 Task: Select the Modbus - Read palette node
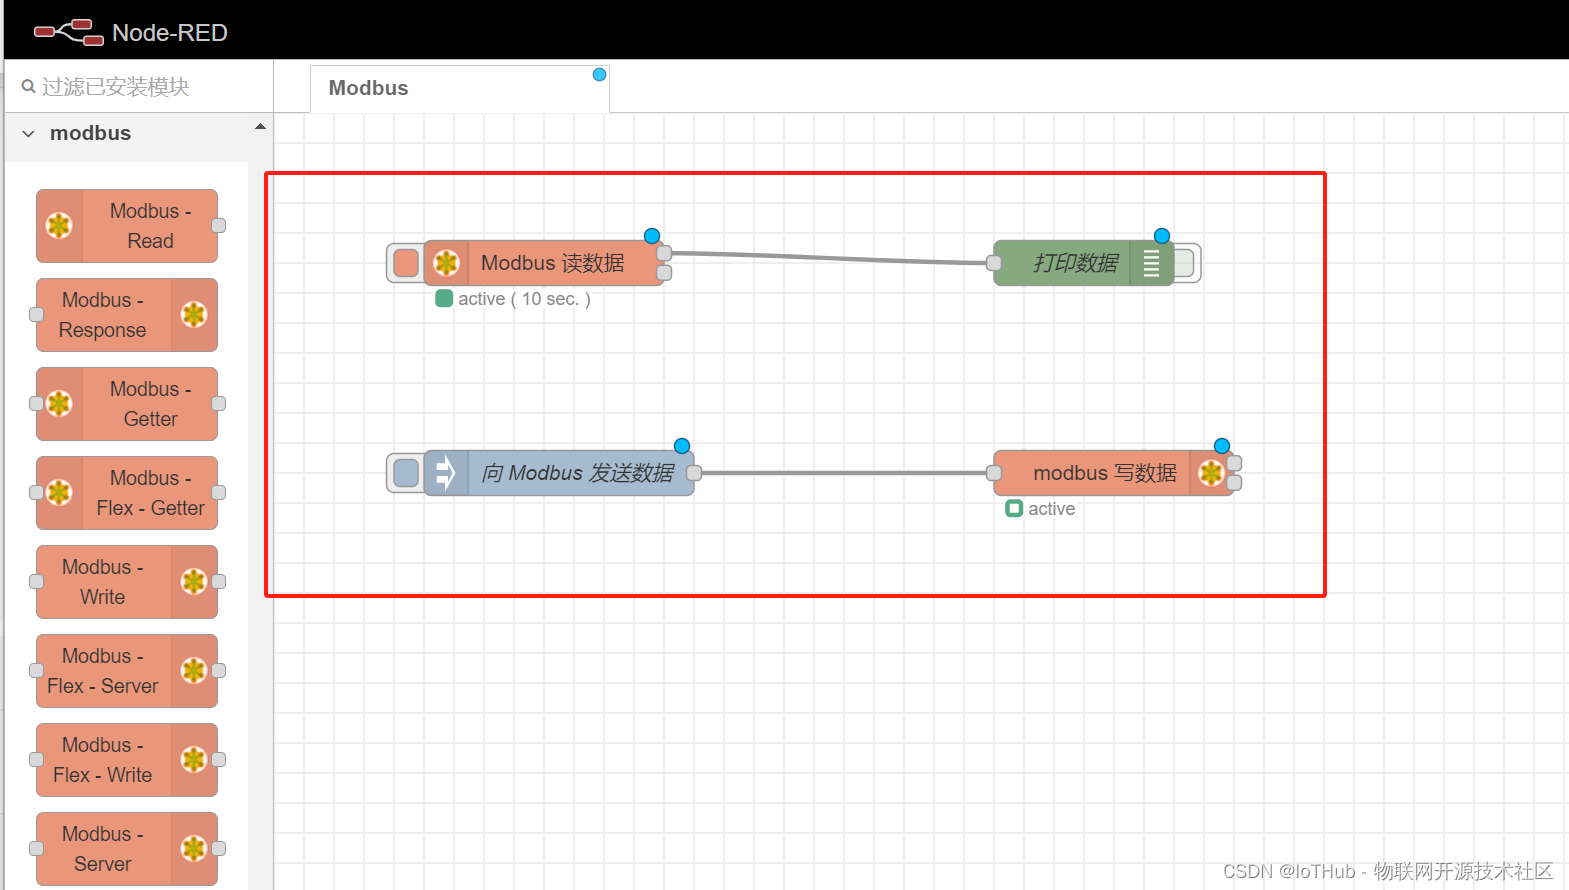coord(127,226)
